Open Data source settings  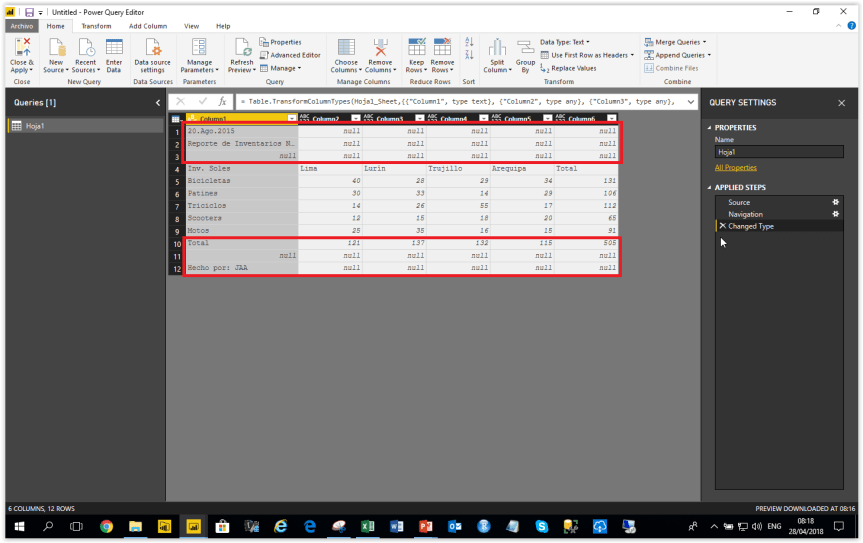152,56
